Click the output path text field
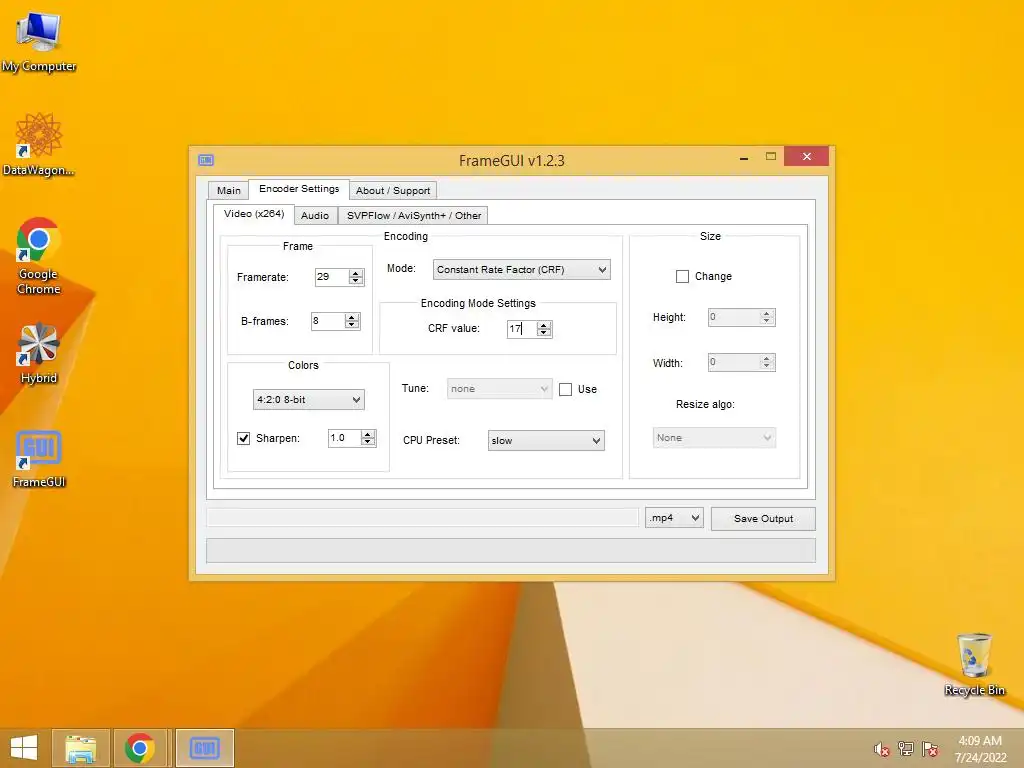 (x=423, y=518)
